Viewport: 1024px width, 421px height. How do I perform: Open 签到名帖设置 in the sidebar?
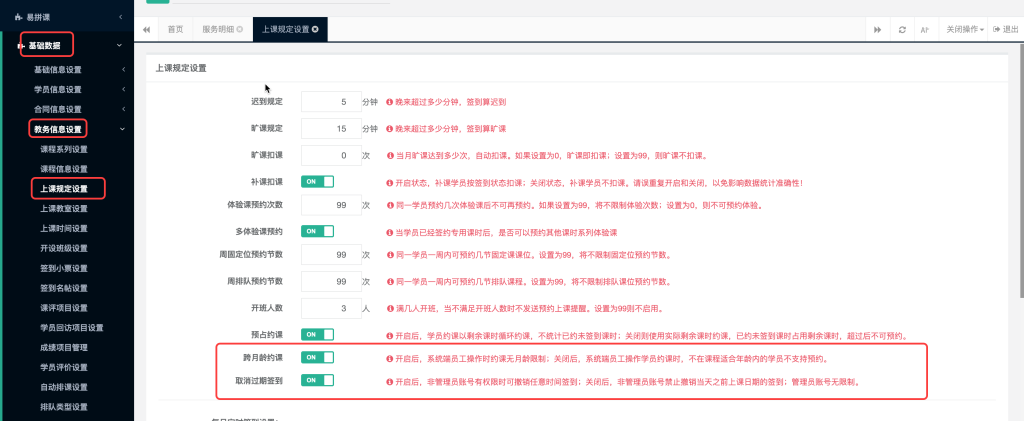pos(64,288)
